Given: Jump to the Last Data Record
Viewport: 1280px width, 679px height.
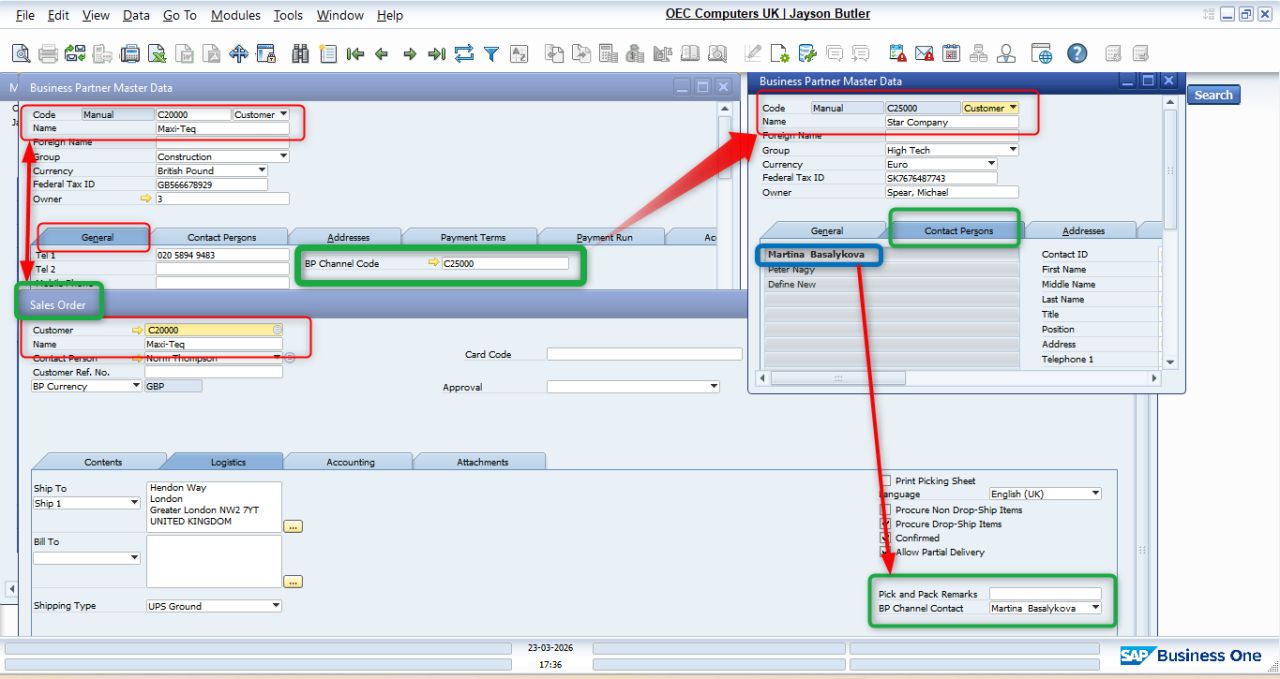Looking at the screenshot, I should (x=436, y=53).
